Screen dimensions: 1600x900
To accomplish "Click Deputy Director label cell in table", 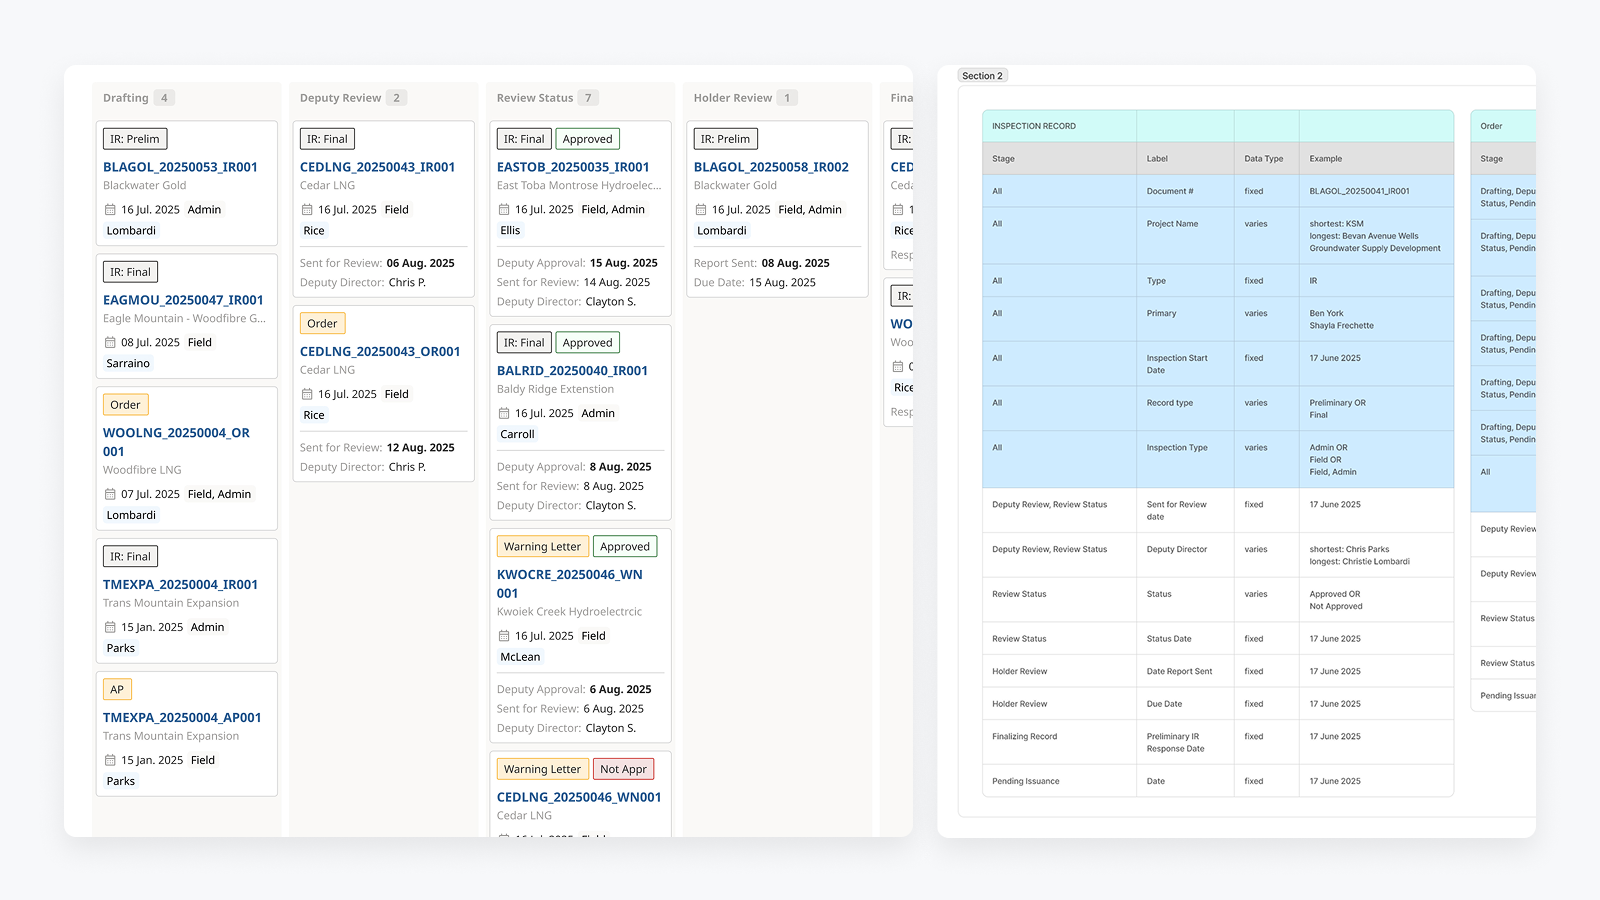I will tap(1185, 555).
